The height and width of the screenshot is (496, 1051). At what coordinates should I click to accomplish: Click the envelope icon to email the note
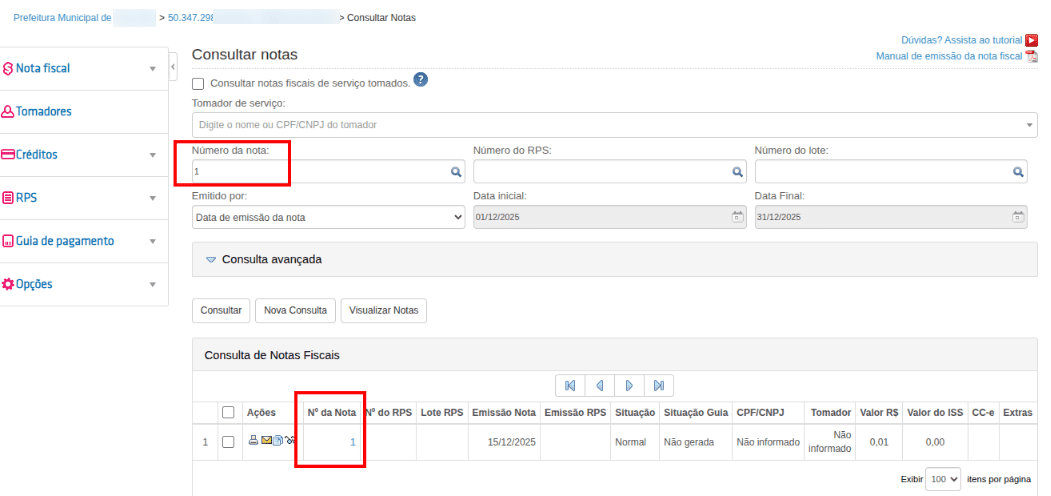(x=266, y=440)
